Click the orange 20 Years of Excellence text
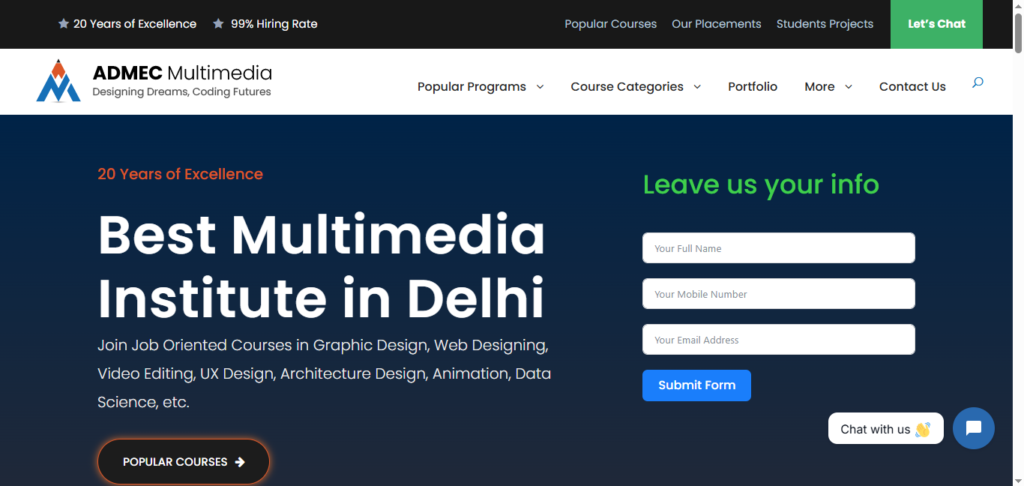 180,174
